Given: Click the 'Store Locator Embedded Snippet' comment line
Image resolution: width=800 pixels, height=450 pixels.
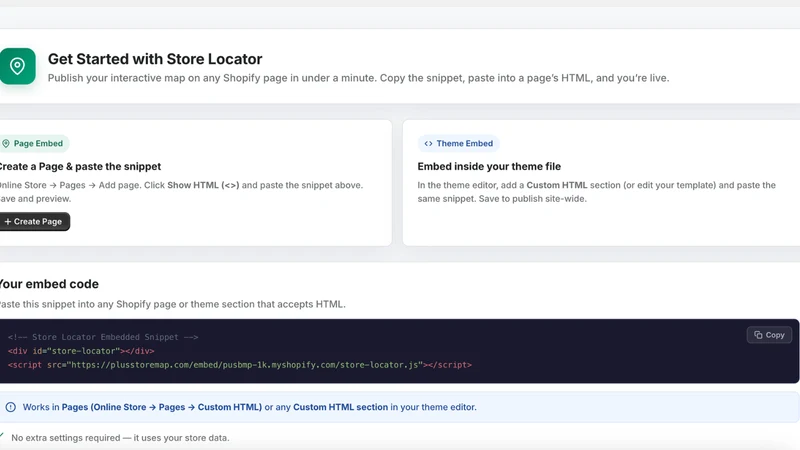Looking at the screenshot, I should tap(103, 337).
